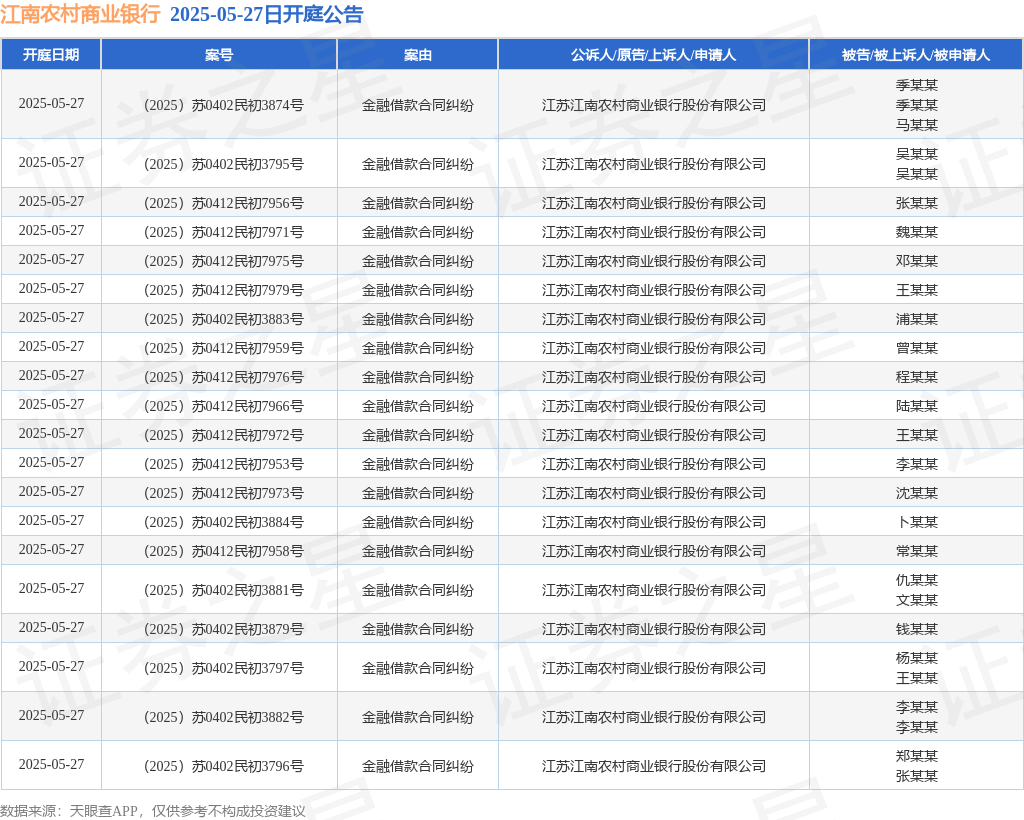
Task: Click the 被告/被上诉人/被申请人 column header
Action: click(916, 55)
